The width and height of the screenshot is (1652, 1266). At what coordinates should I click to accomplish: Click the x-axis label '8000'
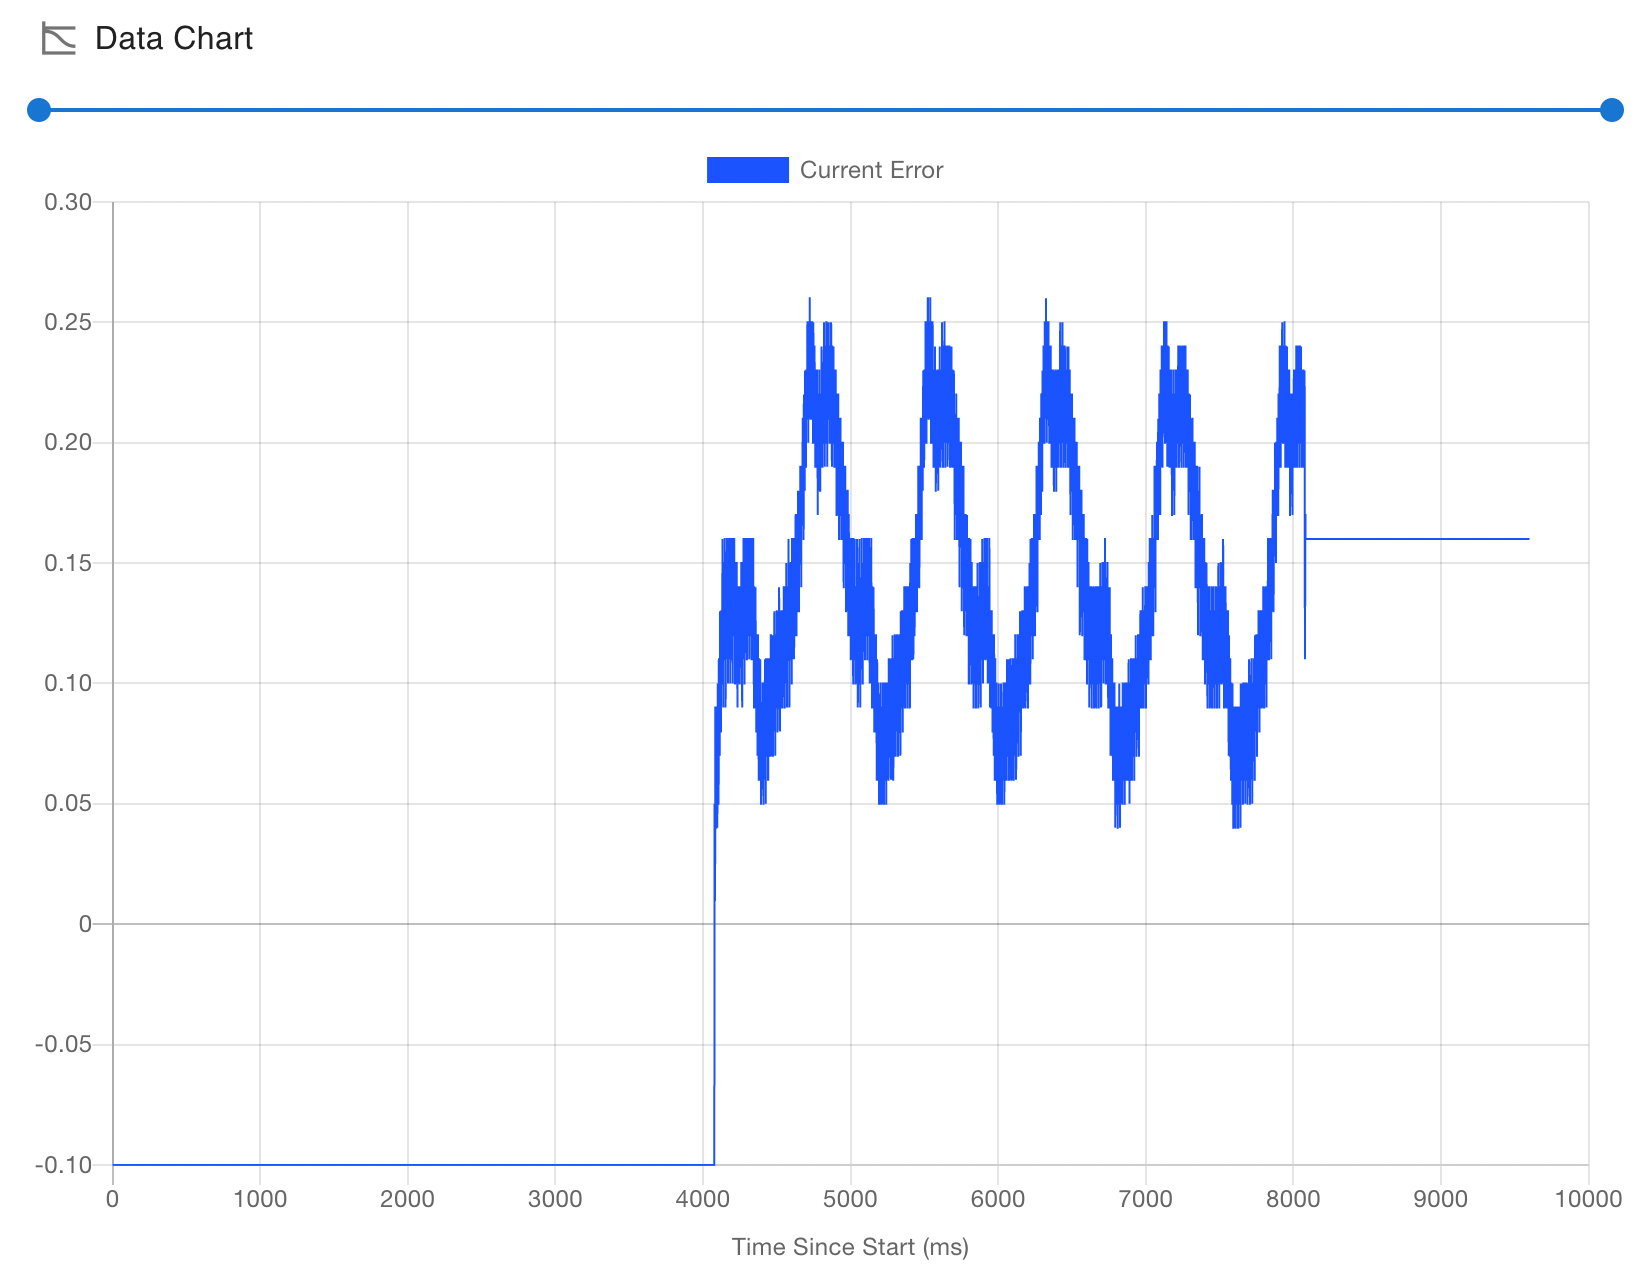(1293, 1199)
